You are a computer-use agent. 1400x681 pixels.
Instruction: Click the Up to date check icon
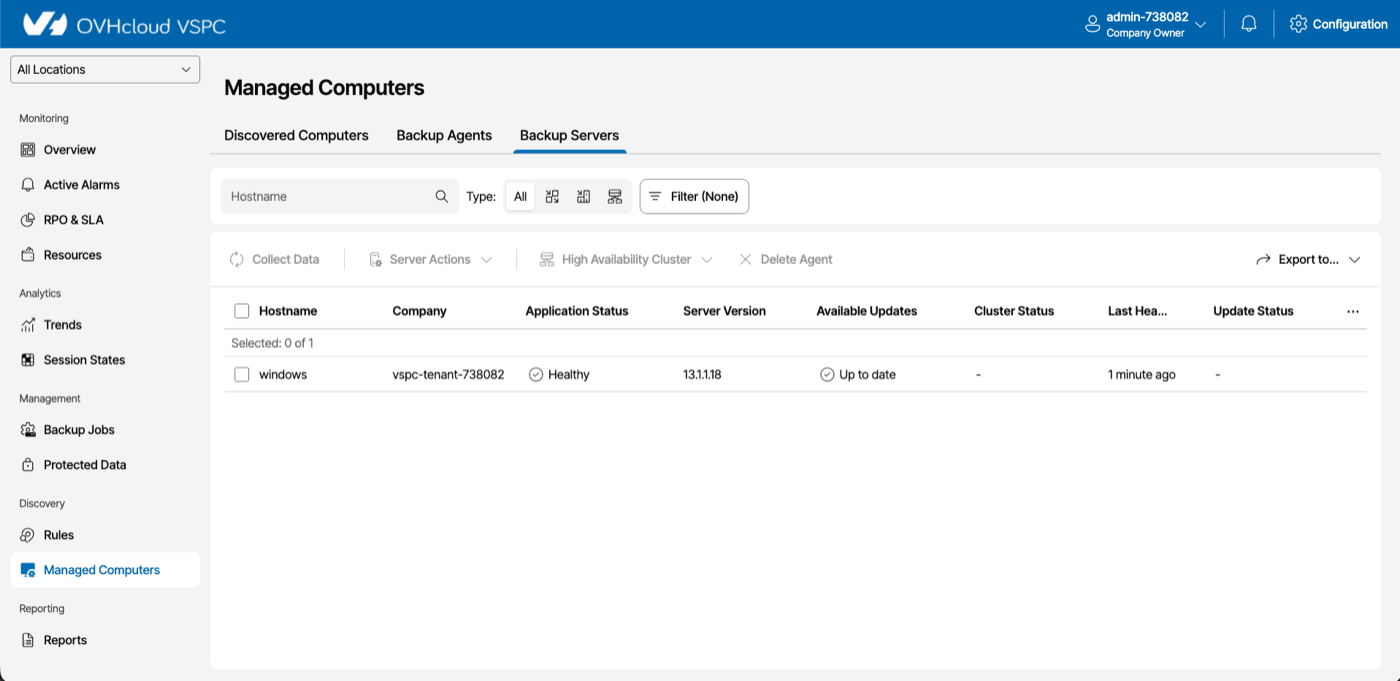click(x=827, y=374)
